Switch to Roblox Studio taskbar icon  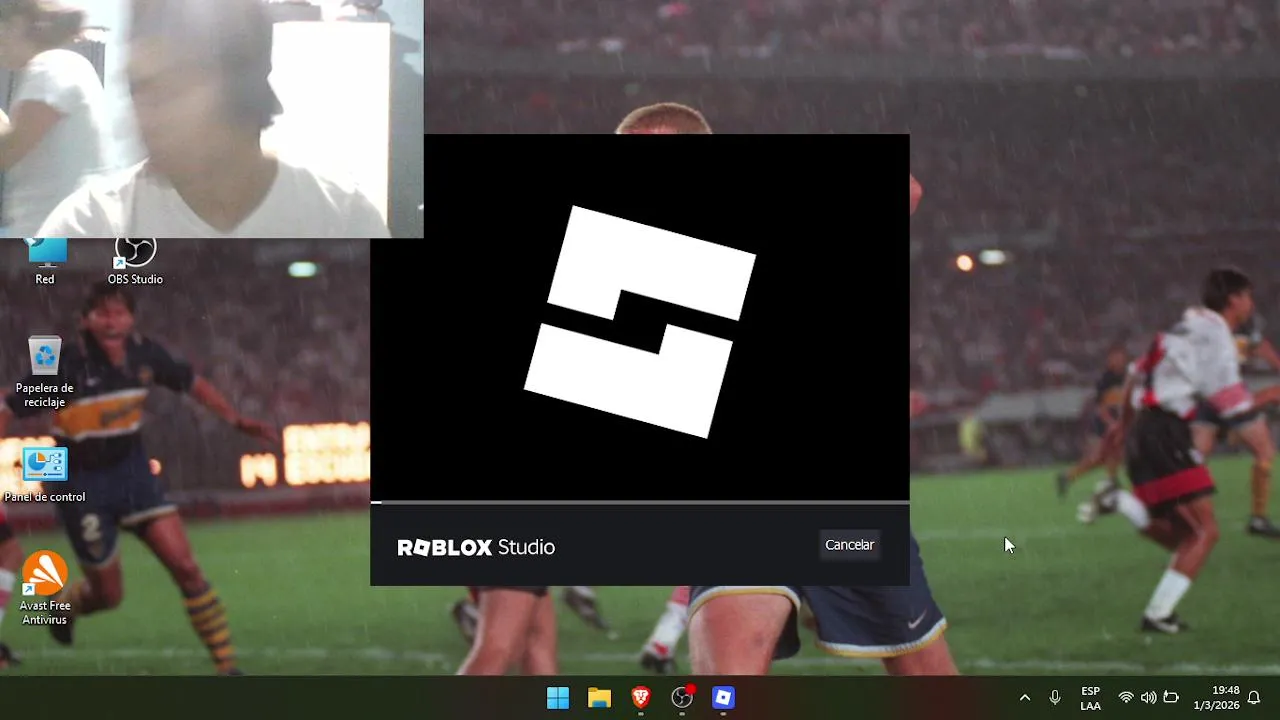723,698
